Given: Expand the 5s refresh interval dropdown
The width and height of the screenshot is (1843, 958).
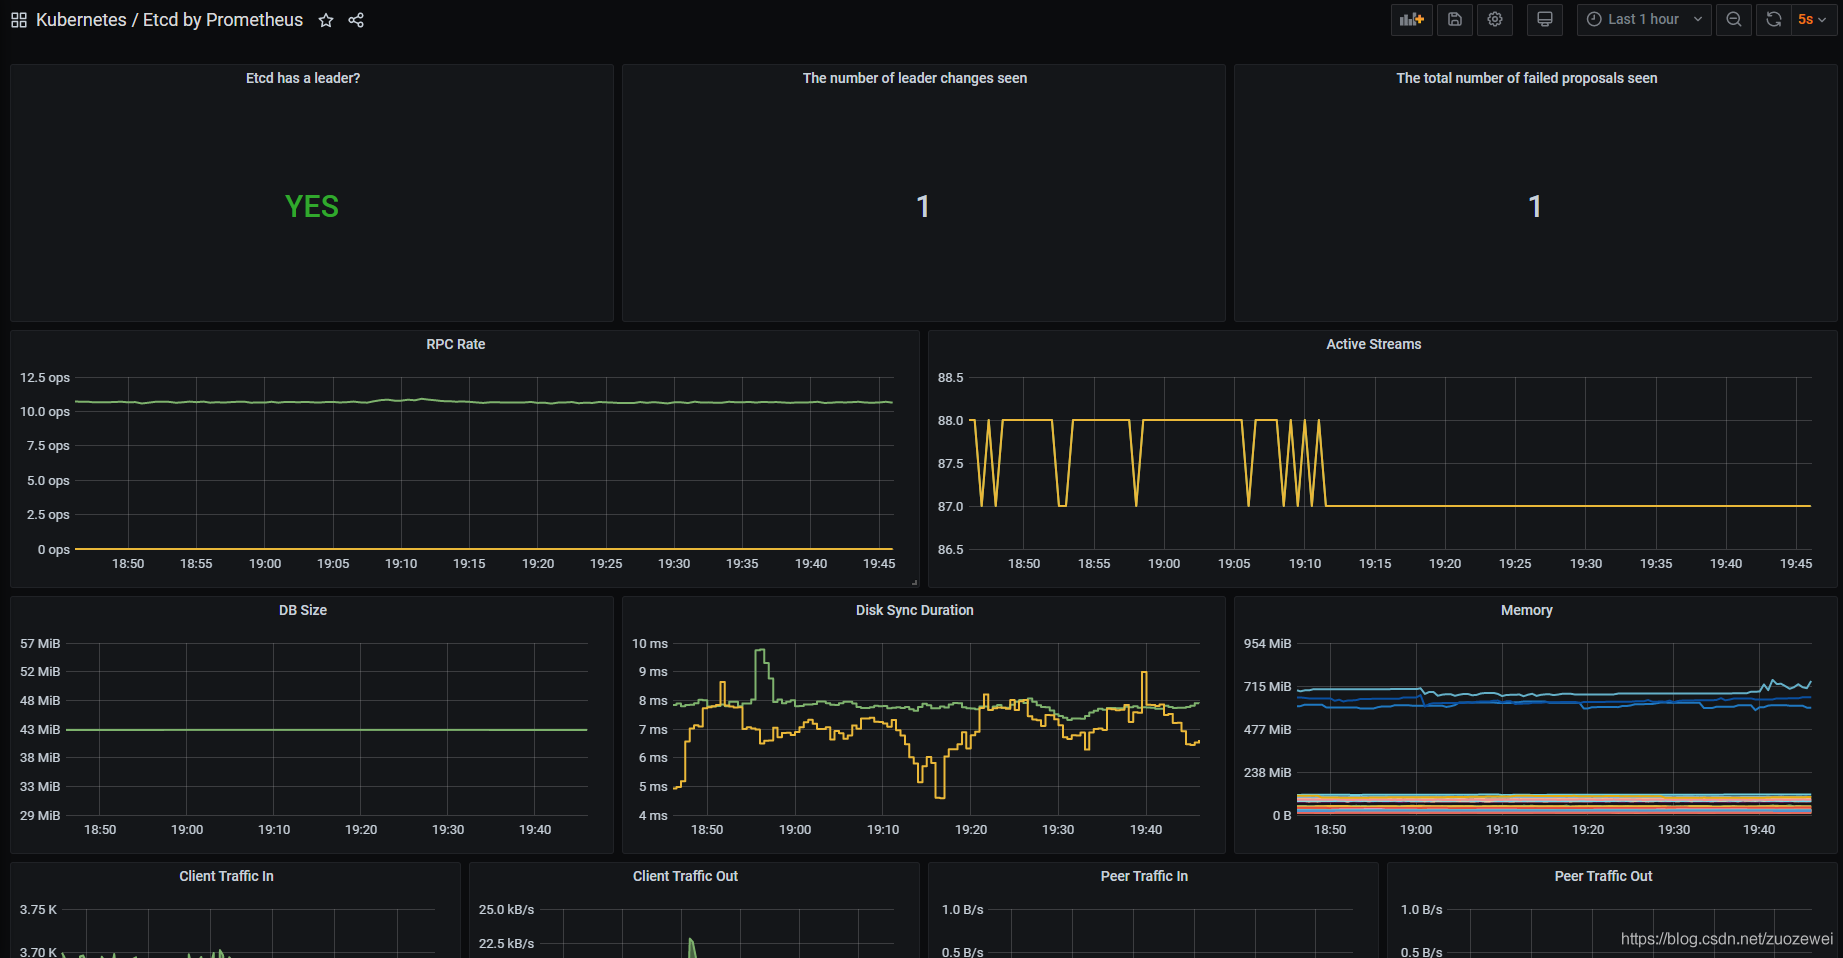Looking at the screenshot, I should pos(1811,20).
